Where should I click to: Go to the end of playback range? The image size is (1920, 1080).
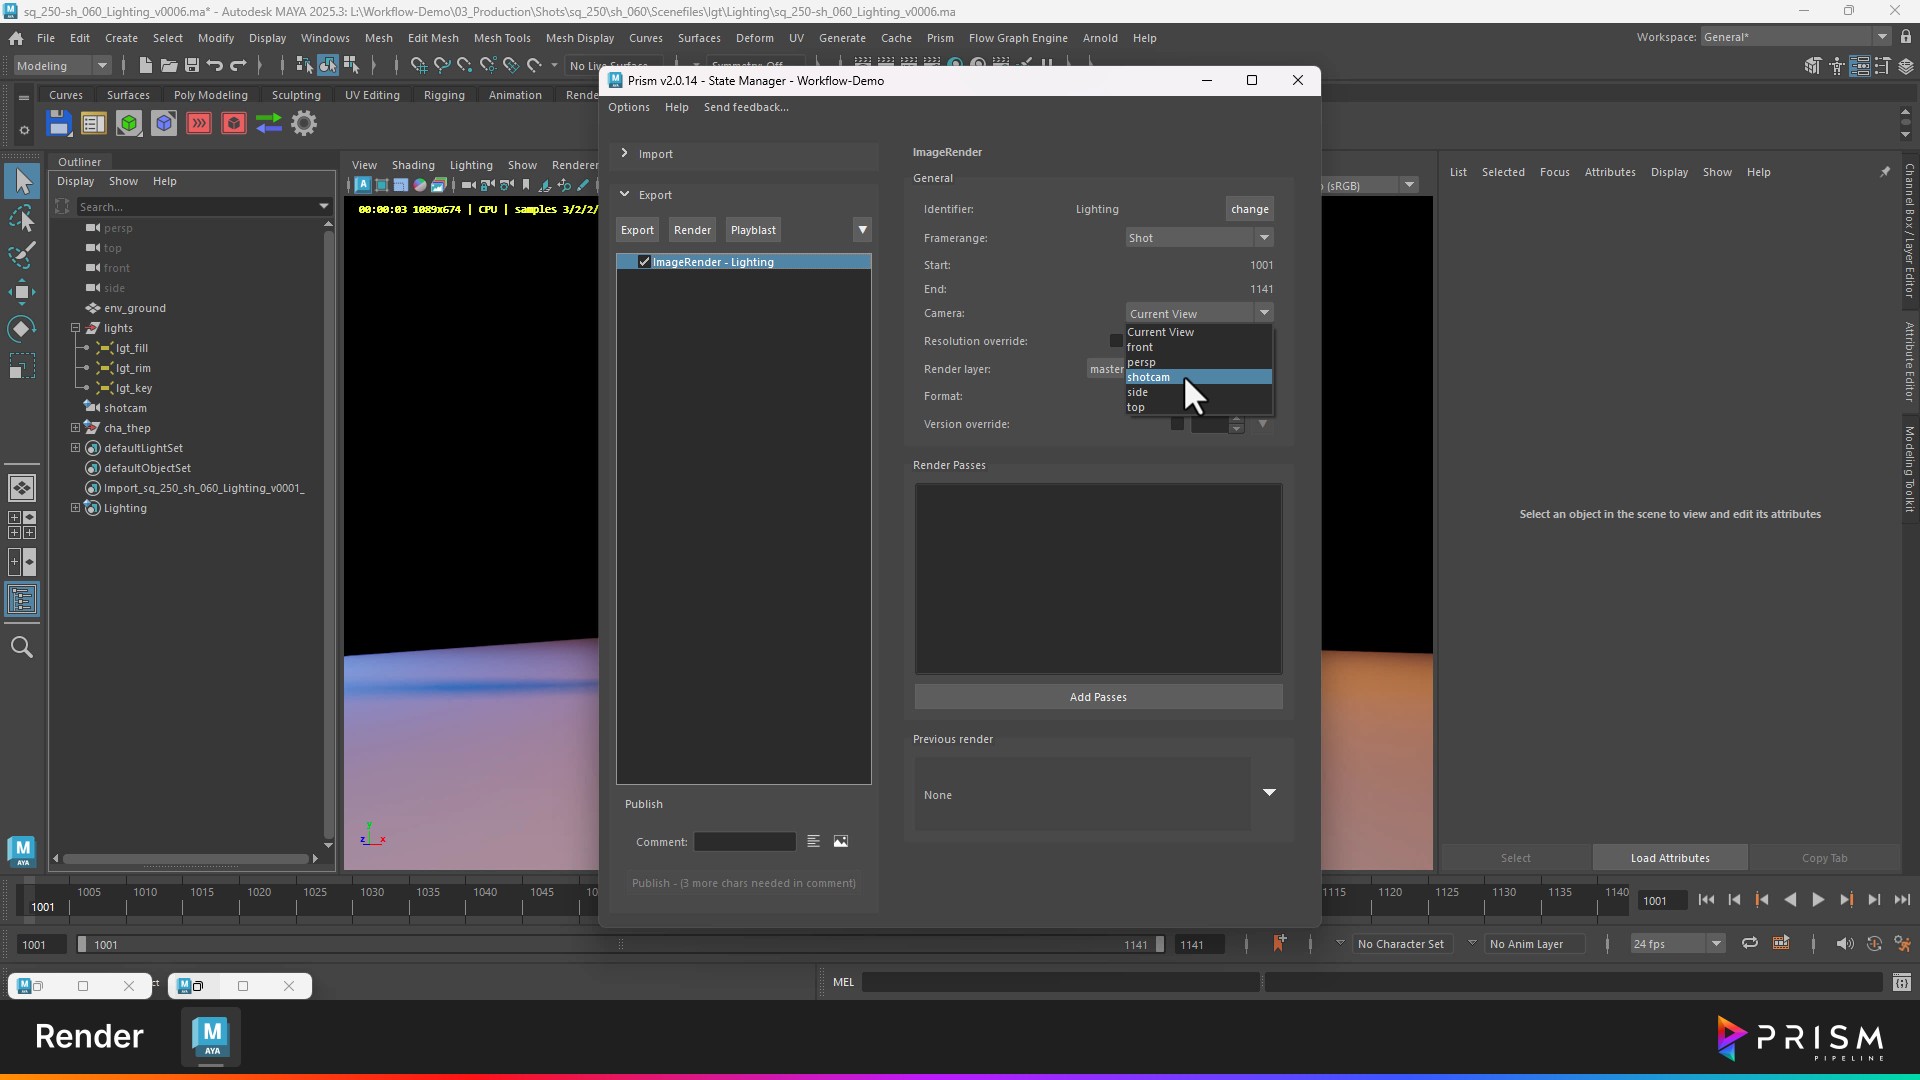1902,900
